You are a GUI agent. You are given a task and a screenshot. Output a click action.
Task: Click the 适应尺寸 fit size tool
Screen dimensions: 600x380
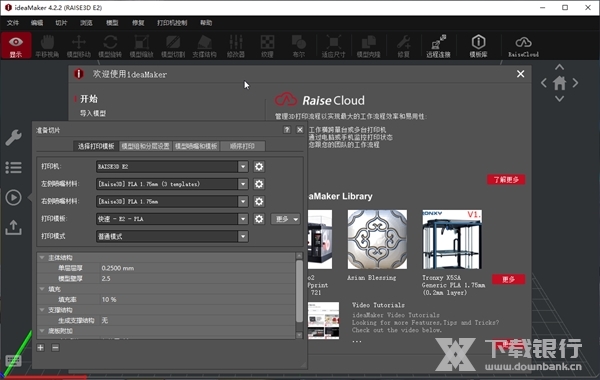tap(333, 46)
